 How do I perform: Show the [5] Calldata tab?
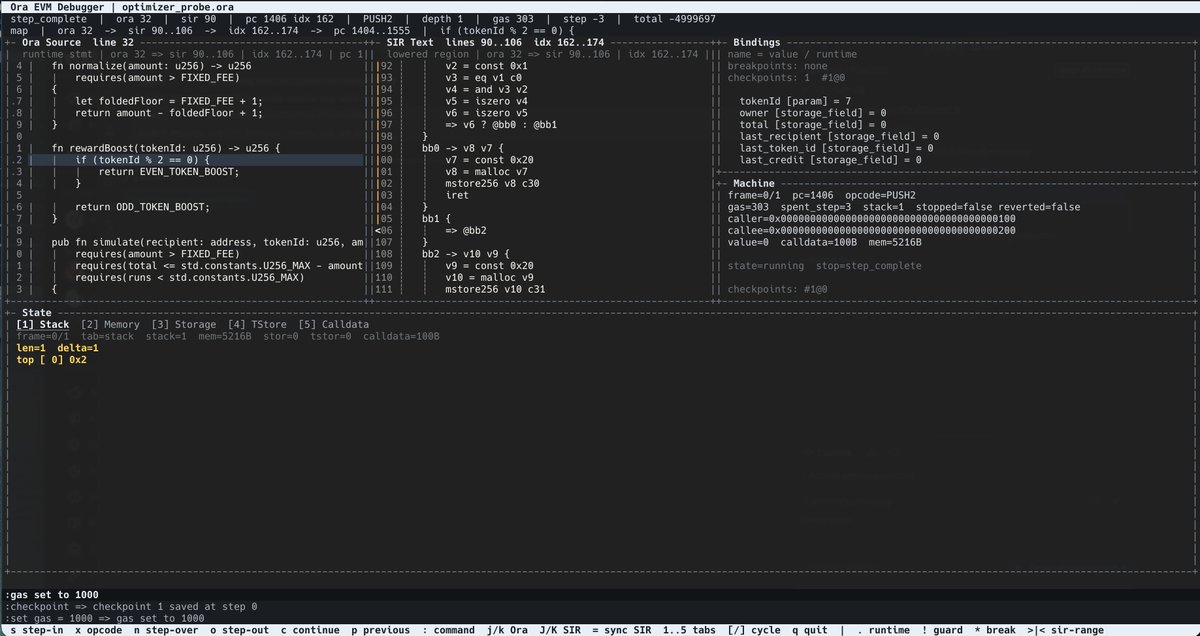tap(333, 325)
